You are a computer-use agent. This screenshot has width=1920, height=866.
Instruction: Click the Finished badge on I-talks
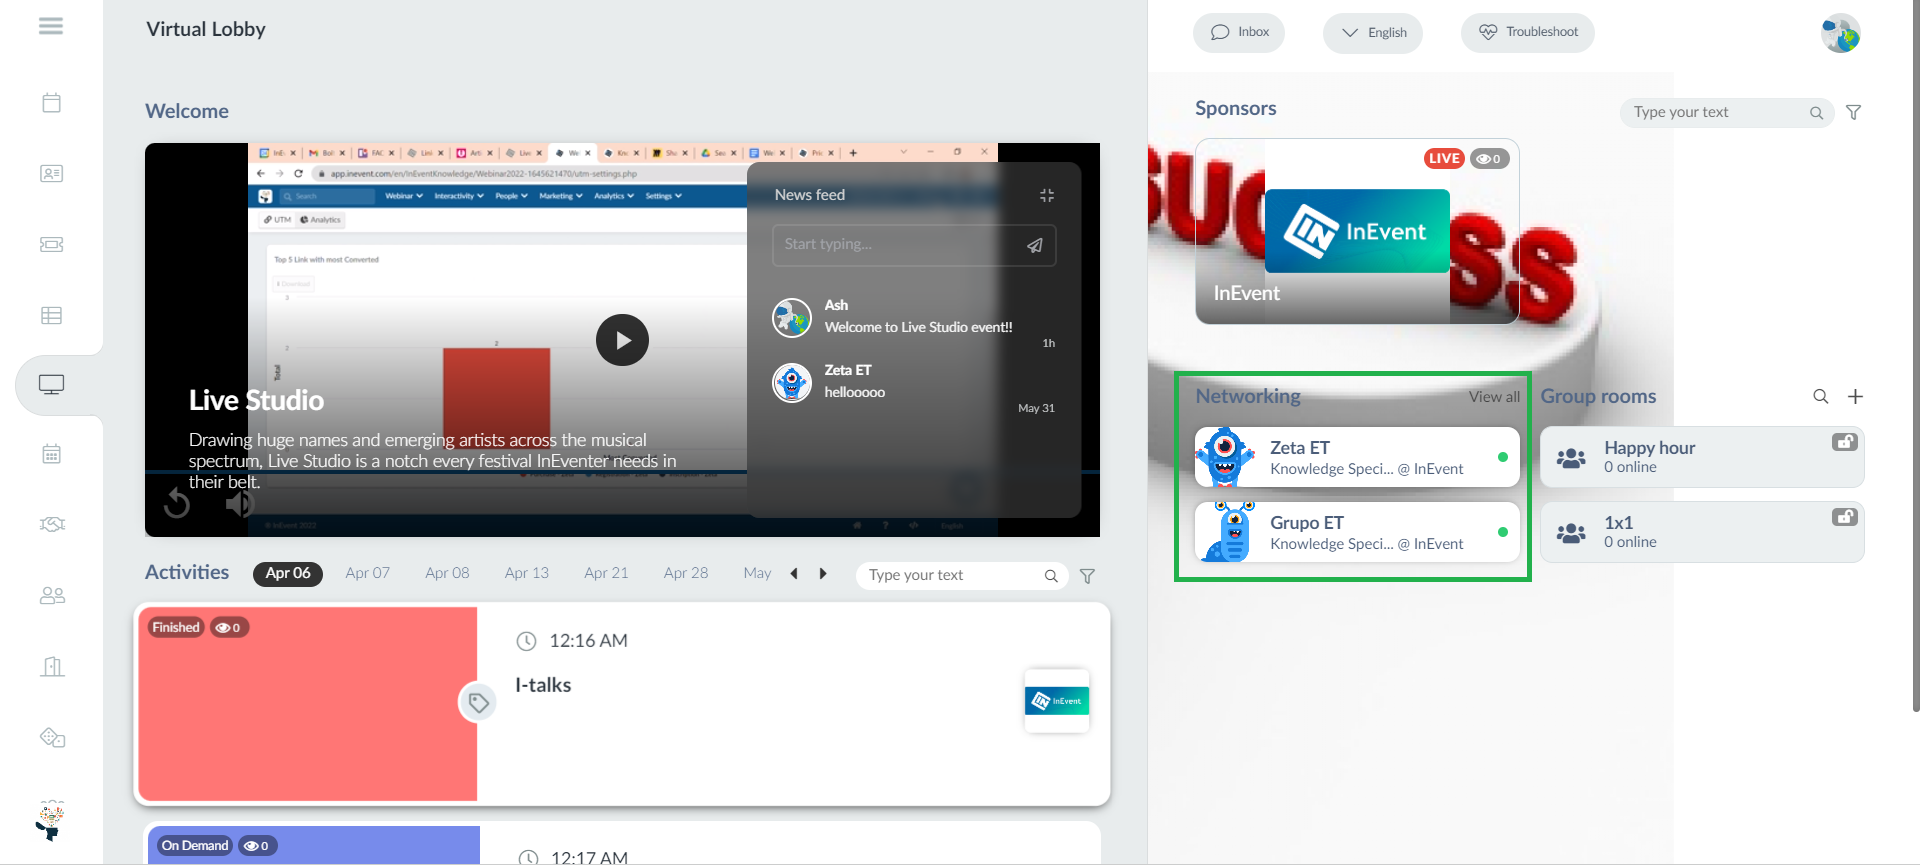(x=176, y=628)
